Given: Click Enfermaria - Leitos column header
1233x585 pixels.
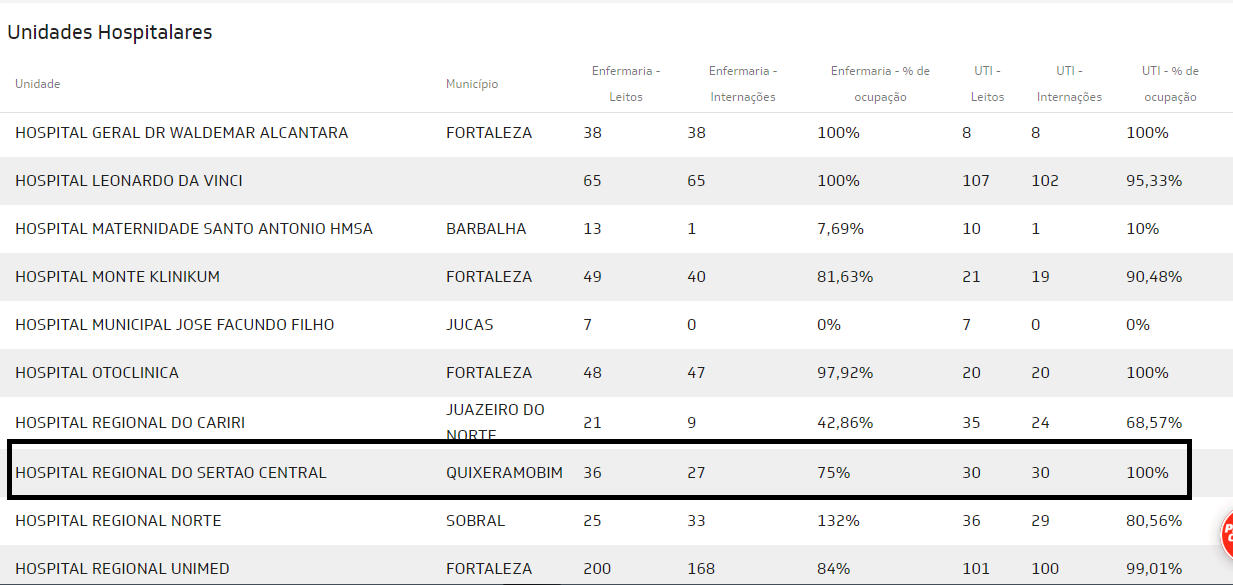Looking at the screenshot, I should tap(626, 84).
